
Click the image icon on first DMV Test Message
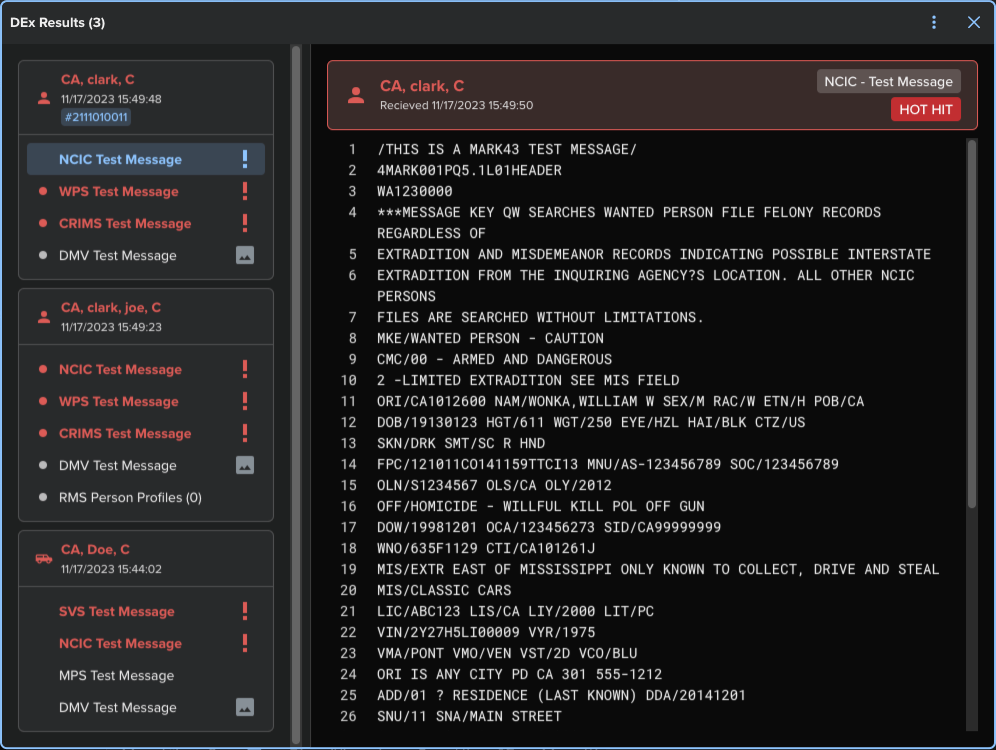245,255
